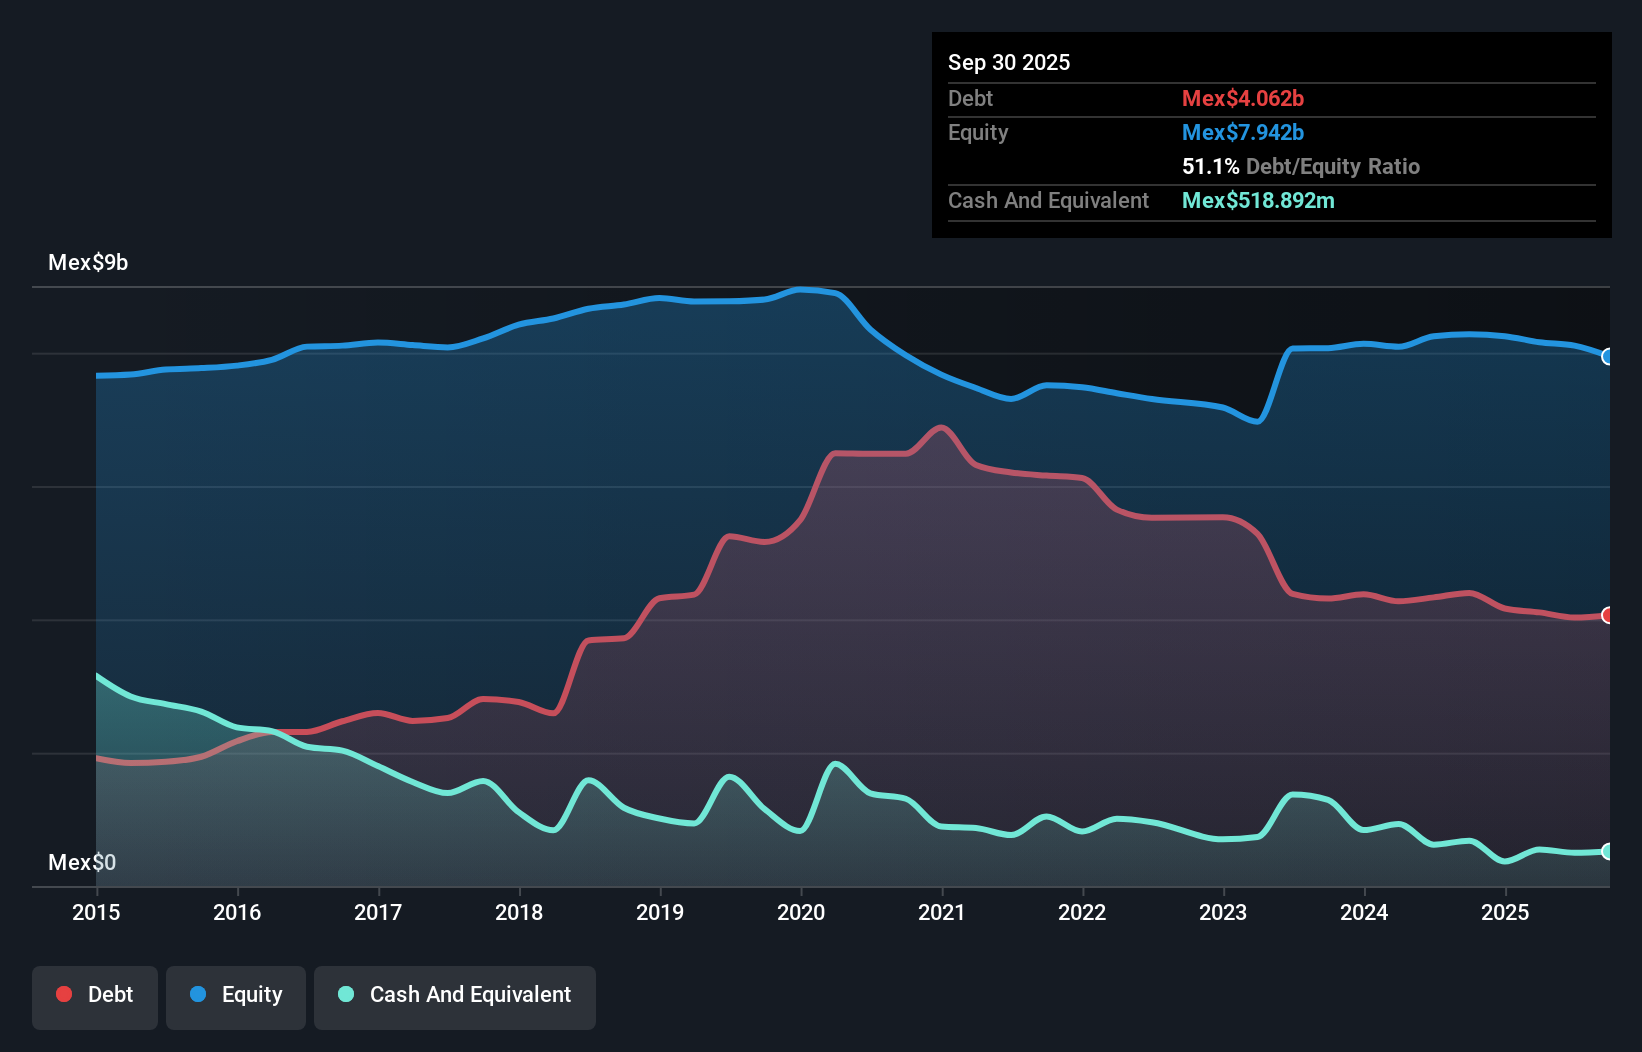
Task: Click the Debt peak around 2021 on the red line
Action: 941,428
